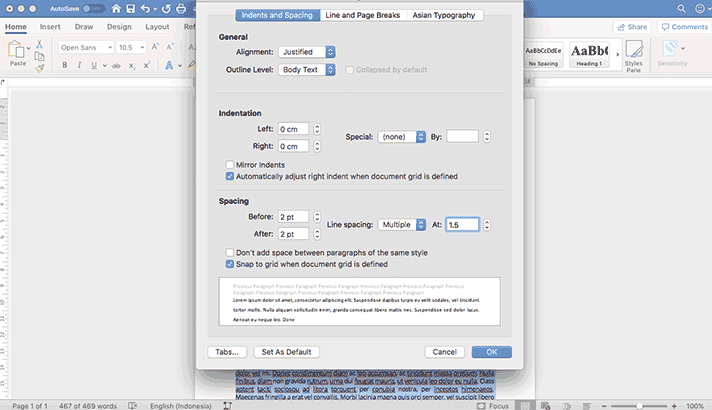Click the Copy icon in the ribbon
This screenshot has height=410, width=712.
point(40,56)
